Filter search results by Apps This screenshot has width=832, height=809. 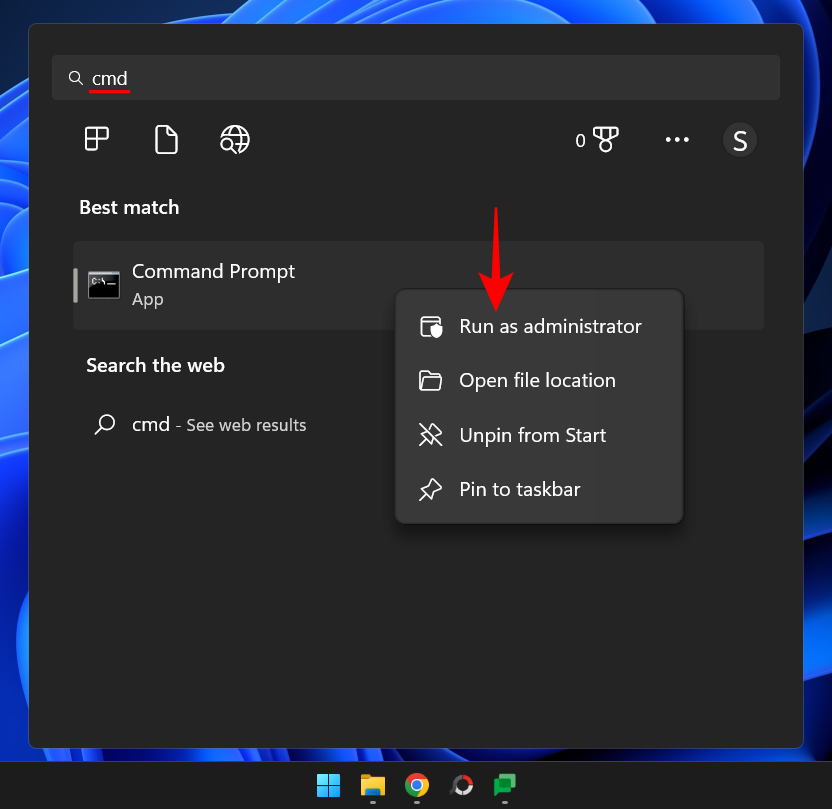point(96,139)
